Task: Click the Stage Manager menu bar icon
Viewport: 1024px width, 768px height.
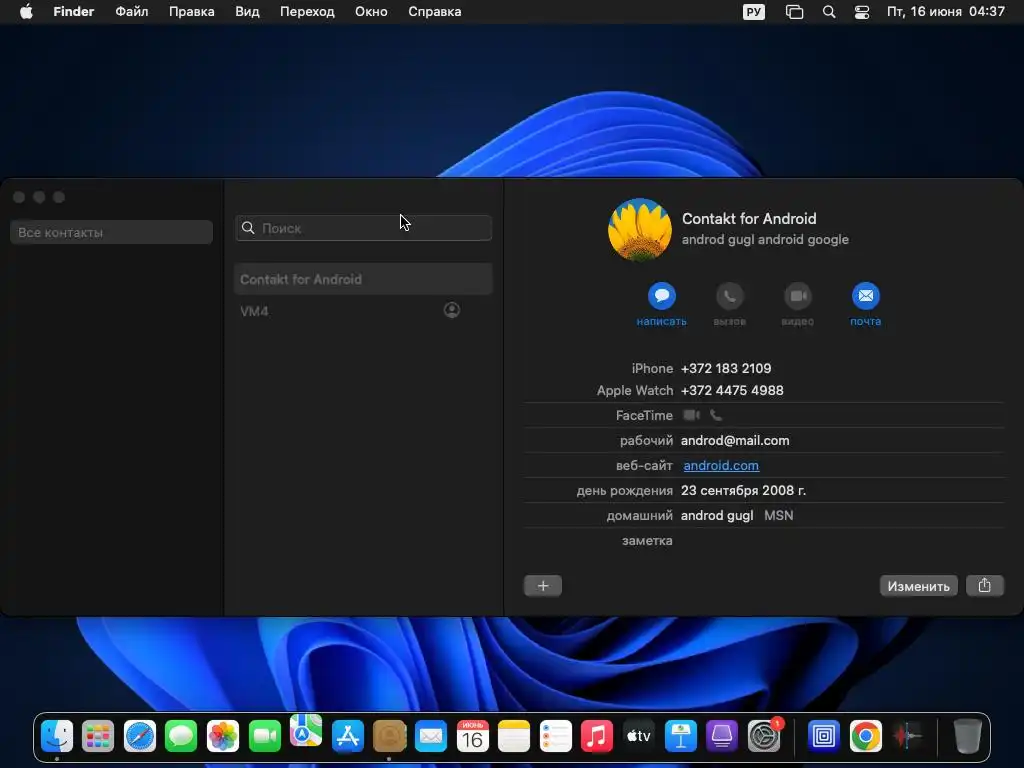Action: [x=794, y=12]
